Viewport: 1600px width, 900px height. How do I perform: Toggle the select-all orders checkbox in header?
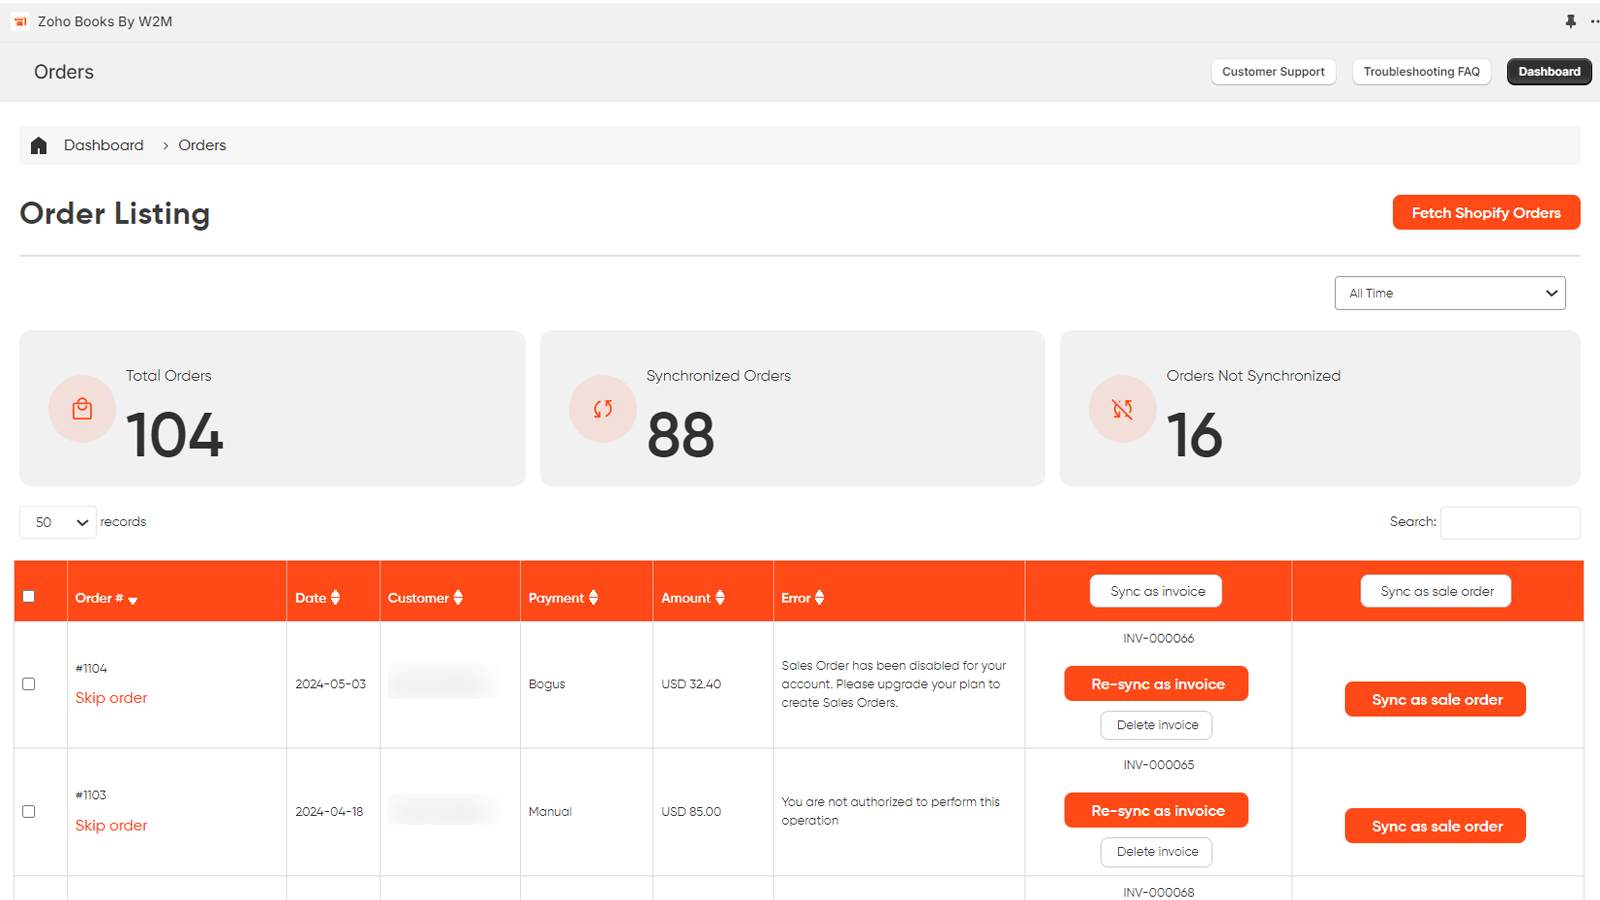(x=29, y=597)
